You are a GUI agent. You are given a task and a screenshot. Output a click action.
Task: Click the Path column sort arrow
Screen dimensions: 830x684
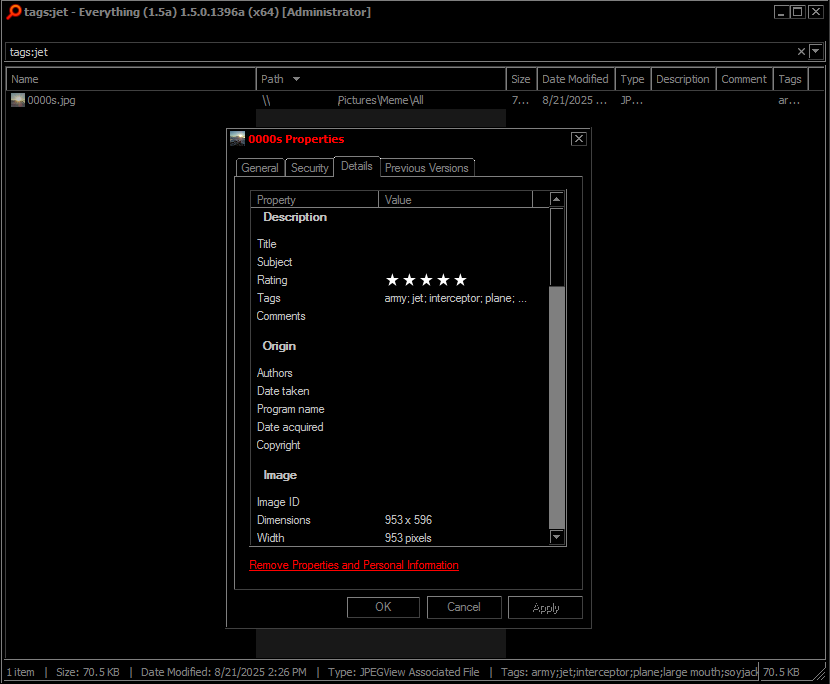(296, 79)
